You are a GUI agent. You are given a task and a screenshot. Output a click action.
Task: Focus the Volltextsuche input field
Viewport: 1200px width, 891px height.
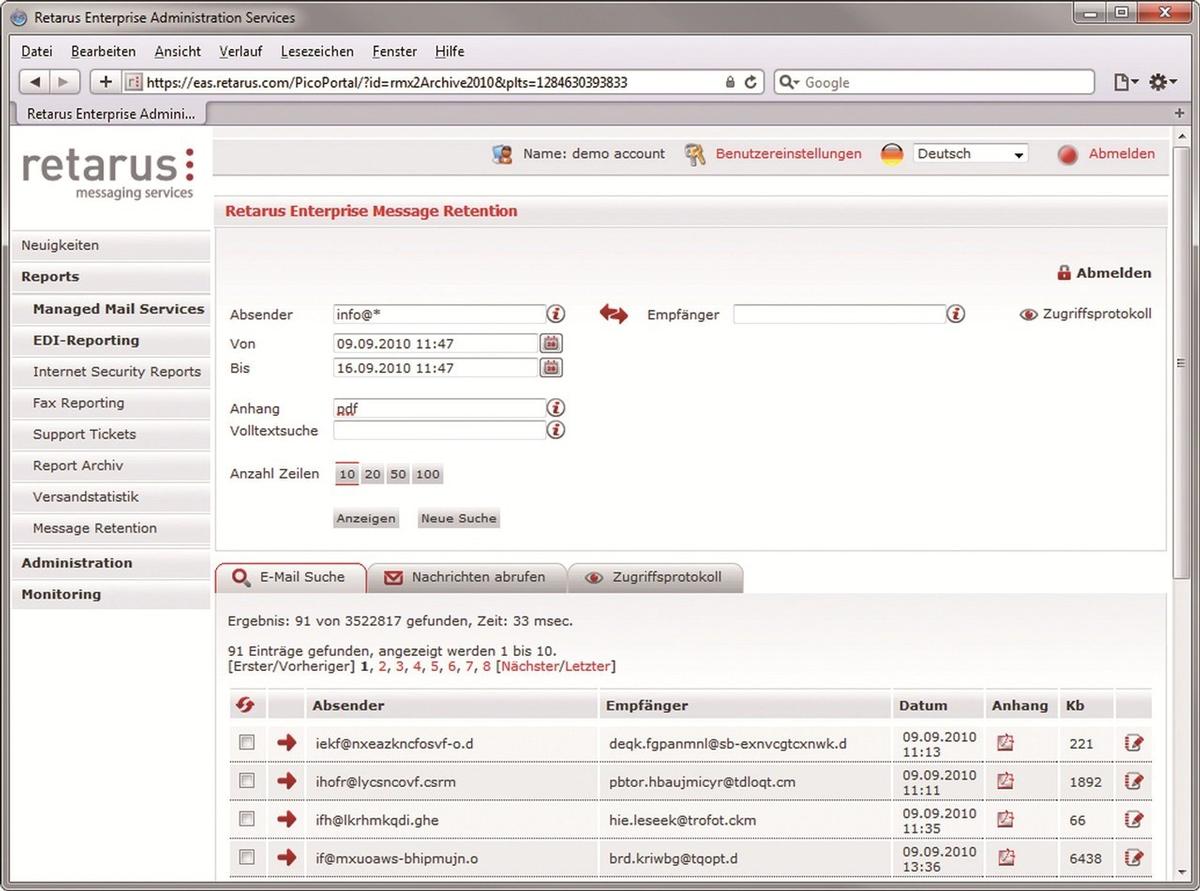pyautogui.click(x=440, y=430)
